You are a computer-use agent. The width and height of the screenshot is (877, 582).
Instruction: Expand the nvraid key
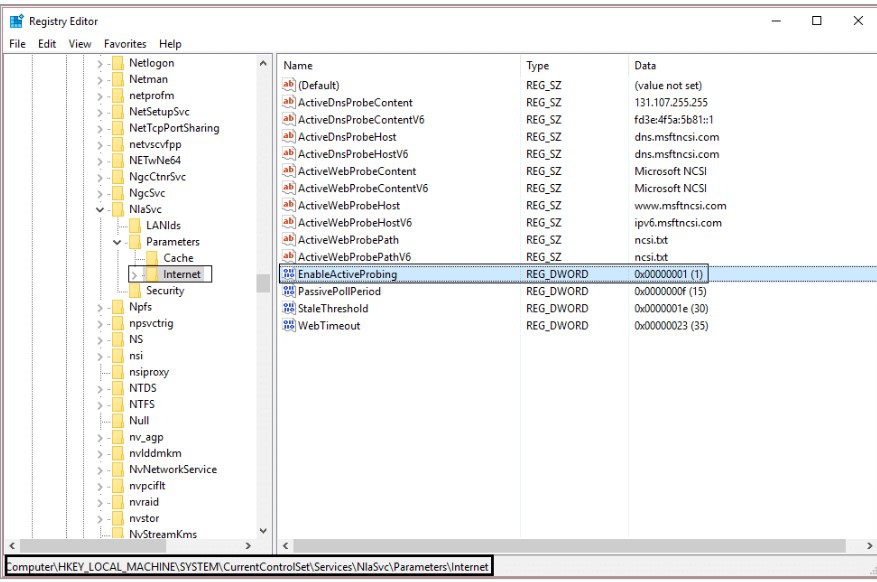(x=100, y=503)
